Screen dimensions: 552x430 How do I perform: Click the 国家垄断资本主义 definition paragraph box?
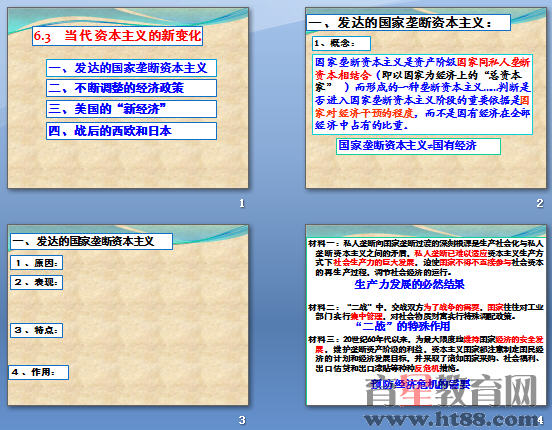pos(422,94)
